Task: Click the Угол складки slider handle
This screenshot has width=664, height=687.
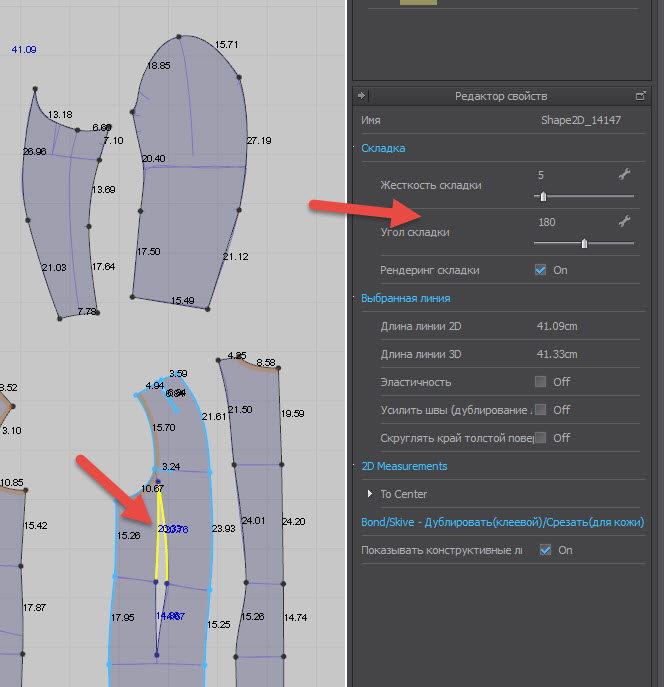Action: point(584,243)
